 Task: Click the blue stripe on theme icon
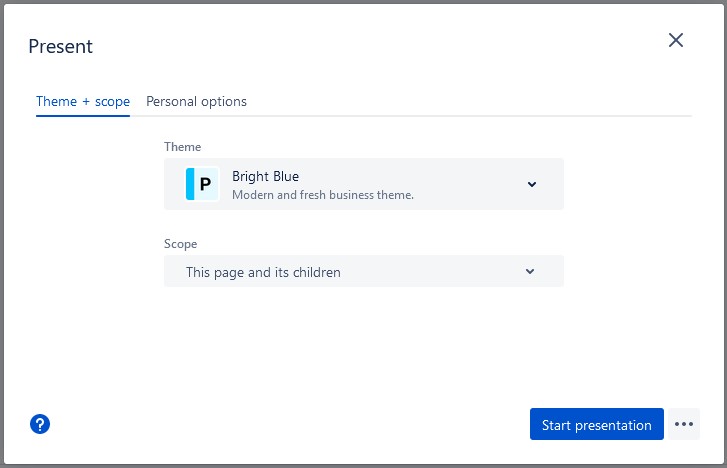tap(189, 184)
